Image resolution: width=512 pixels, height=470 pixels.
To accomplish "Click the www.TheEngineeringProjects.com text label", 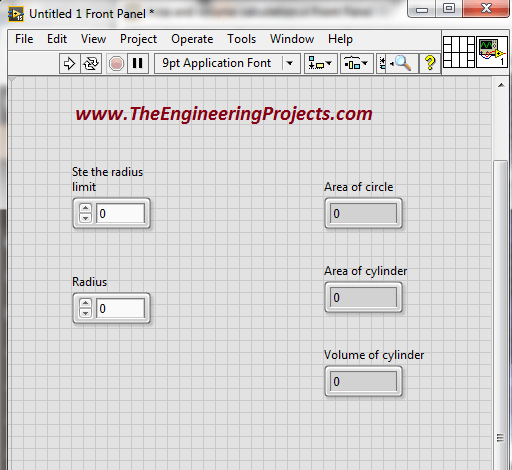I will [x=224, y=114].
